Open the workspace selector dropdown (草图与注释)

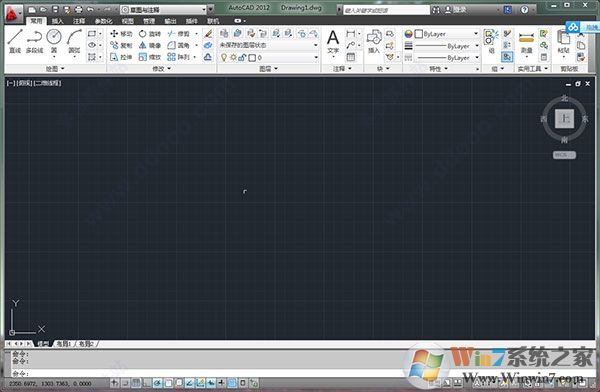click(166, 10)
